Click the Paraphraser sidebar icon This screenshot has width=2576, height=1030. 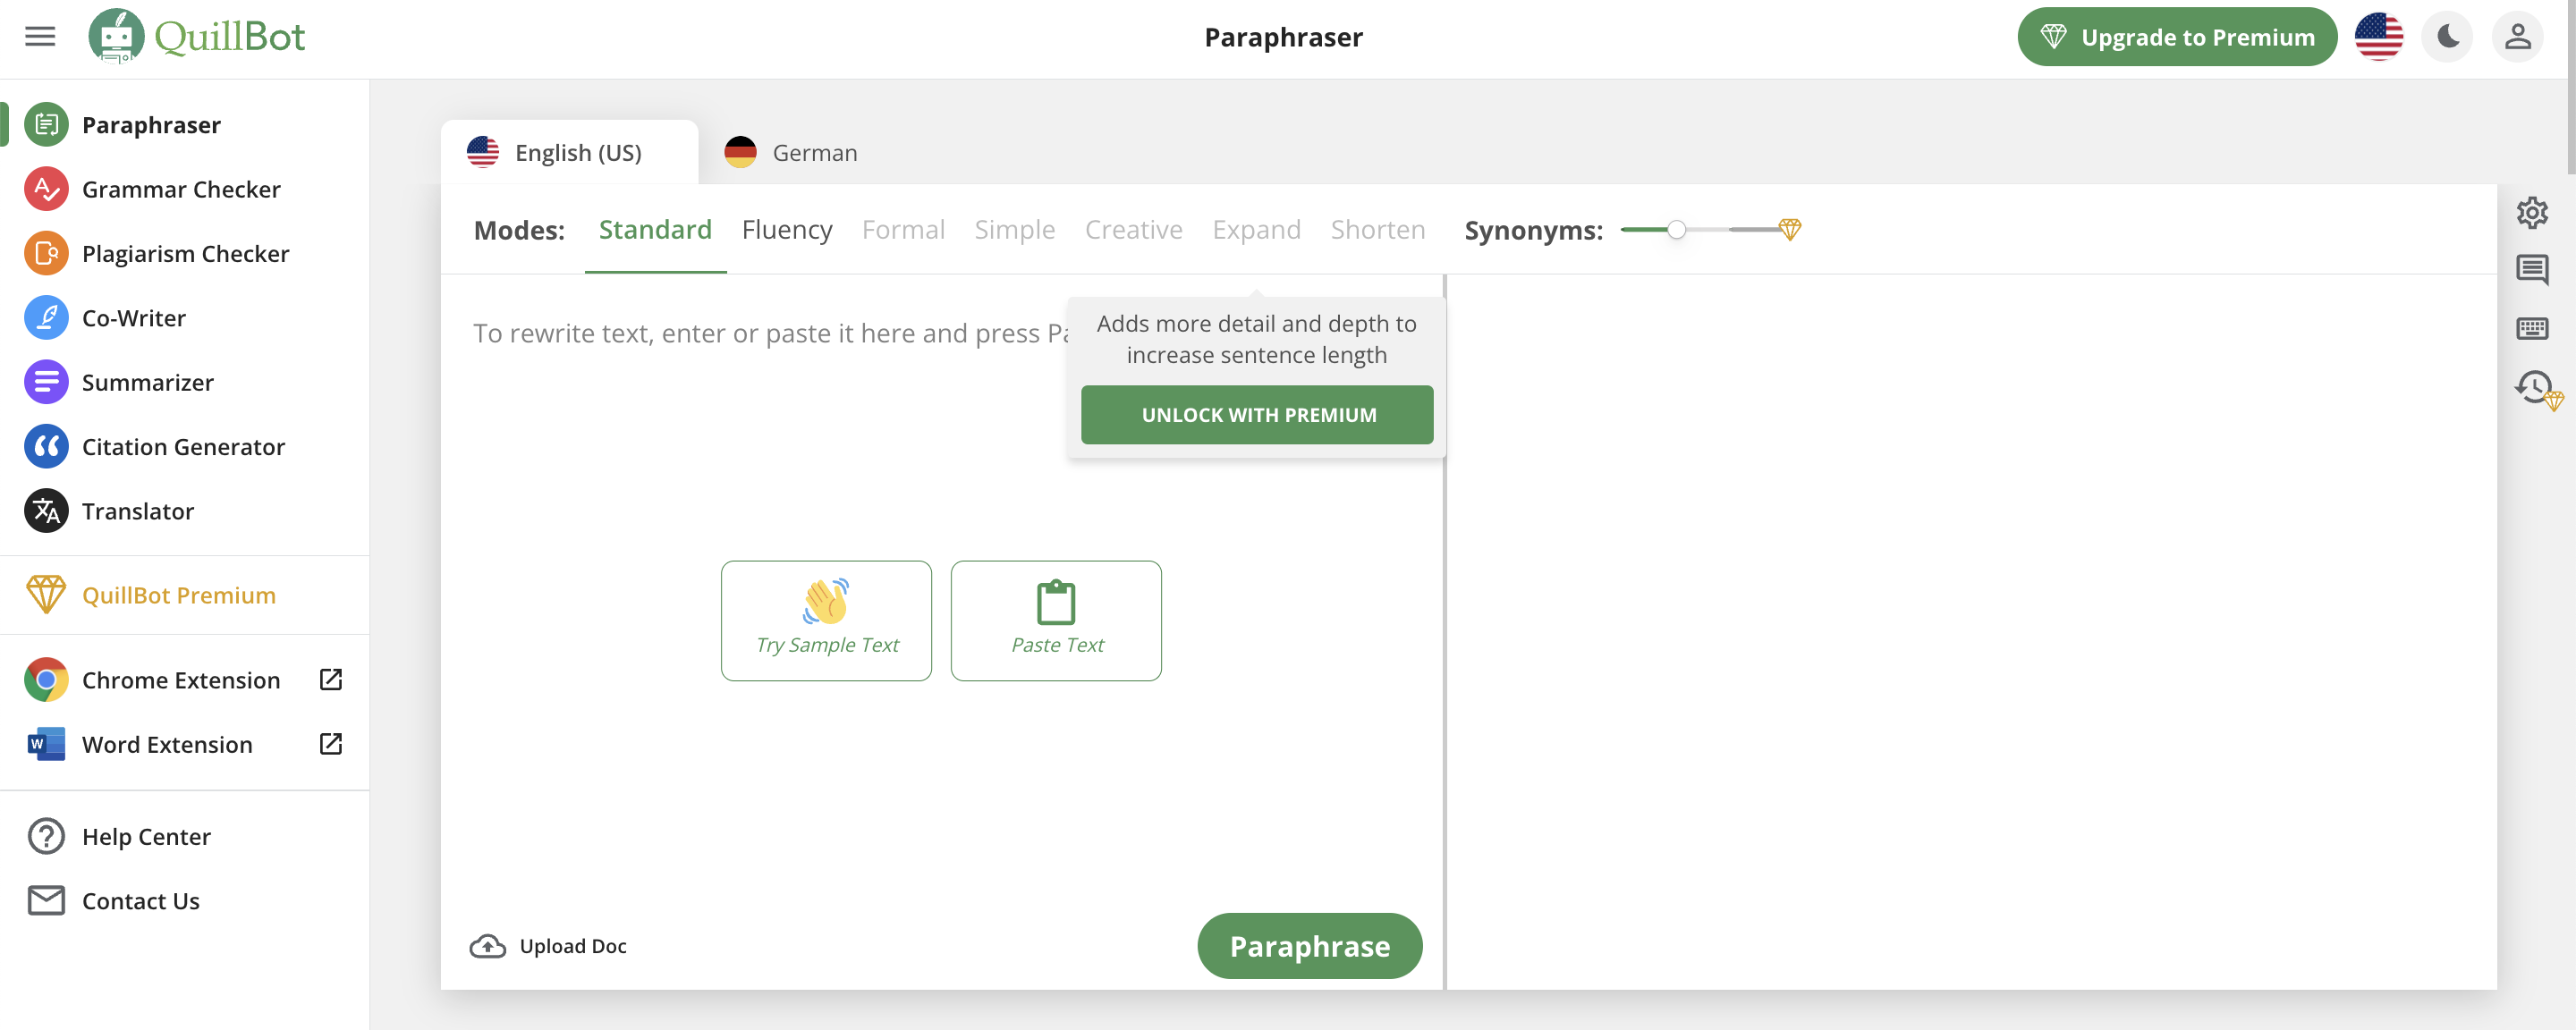(x=46, y=125)
